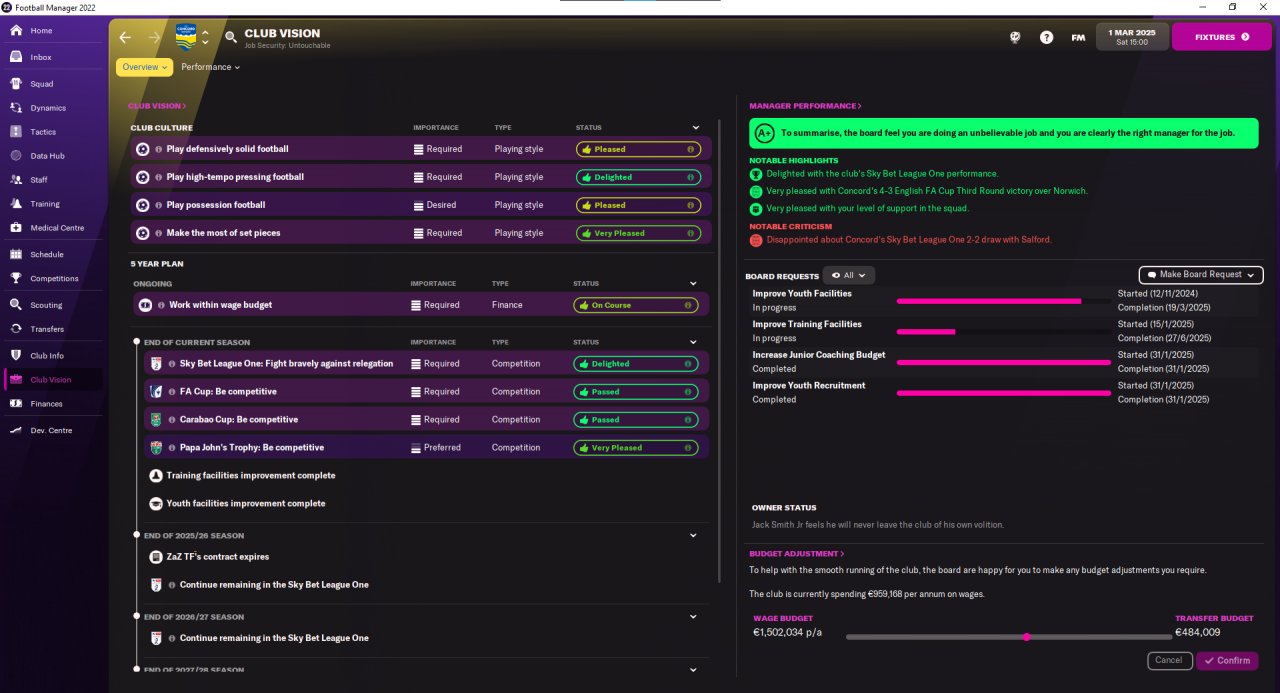Collapse the End of 2026/27 Season chevron
1280x693 pixels.
(694, 616)
